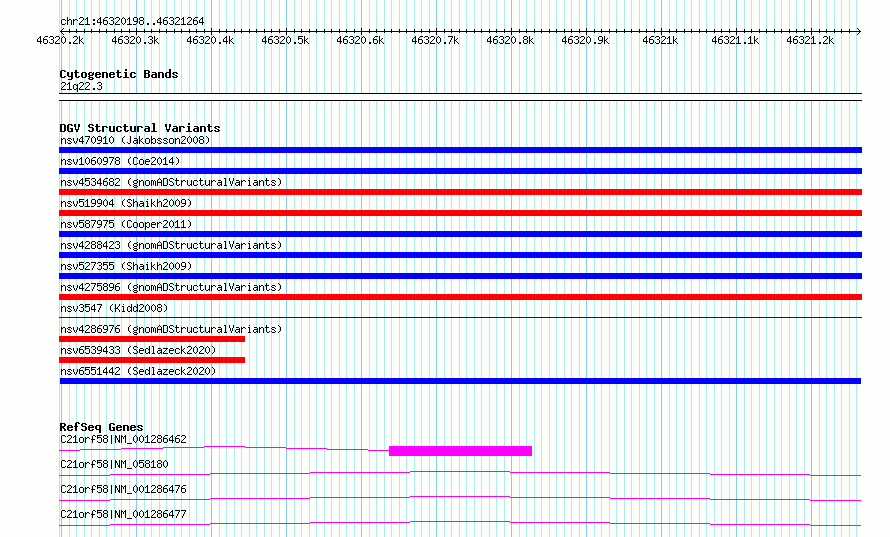Click the 46320.6k ruler label
This screenshot has width=890, height=537.
[x=360, y=40]
